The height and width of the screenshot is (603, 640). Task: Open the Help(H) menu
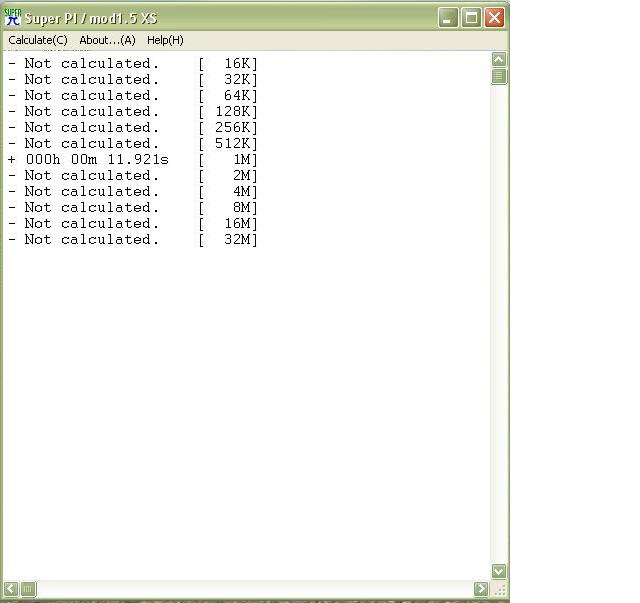pyautogui.click(x=165, y=40)
